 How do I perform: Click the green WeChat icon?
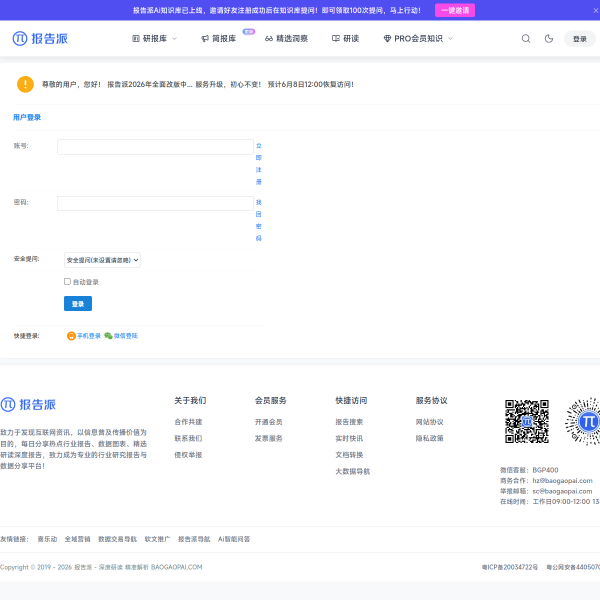108,336
